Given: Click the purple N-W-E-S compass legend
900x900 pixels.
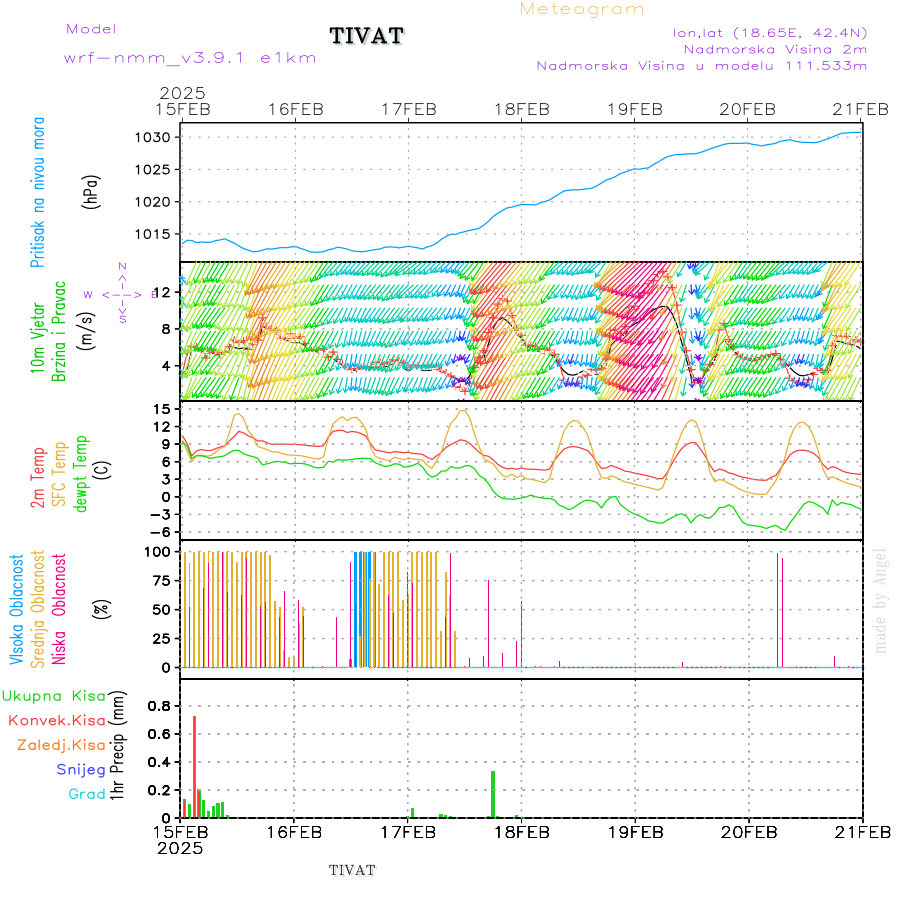Looking at the screenshot, I should 123,294.
